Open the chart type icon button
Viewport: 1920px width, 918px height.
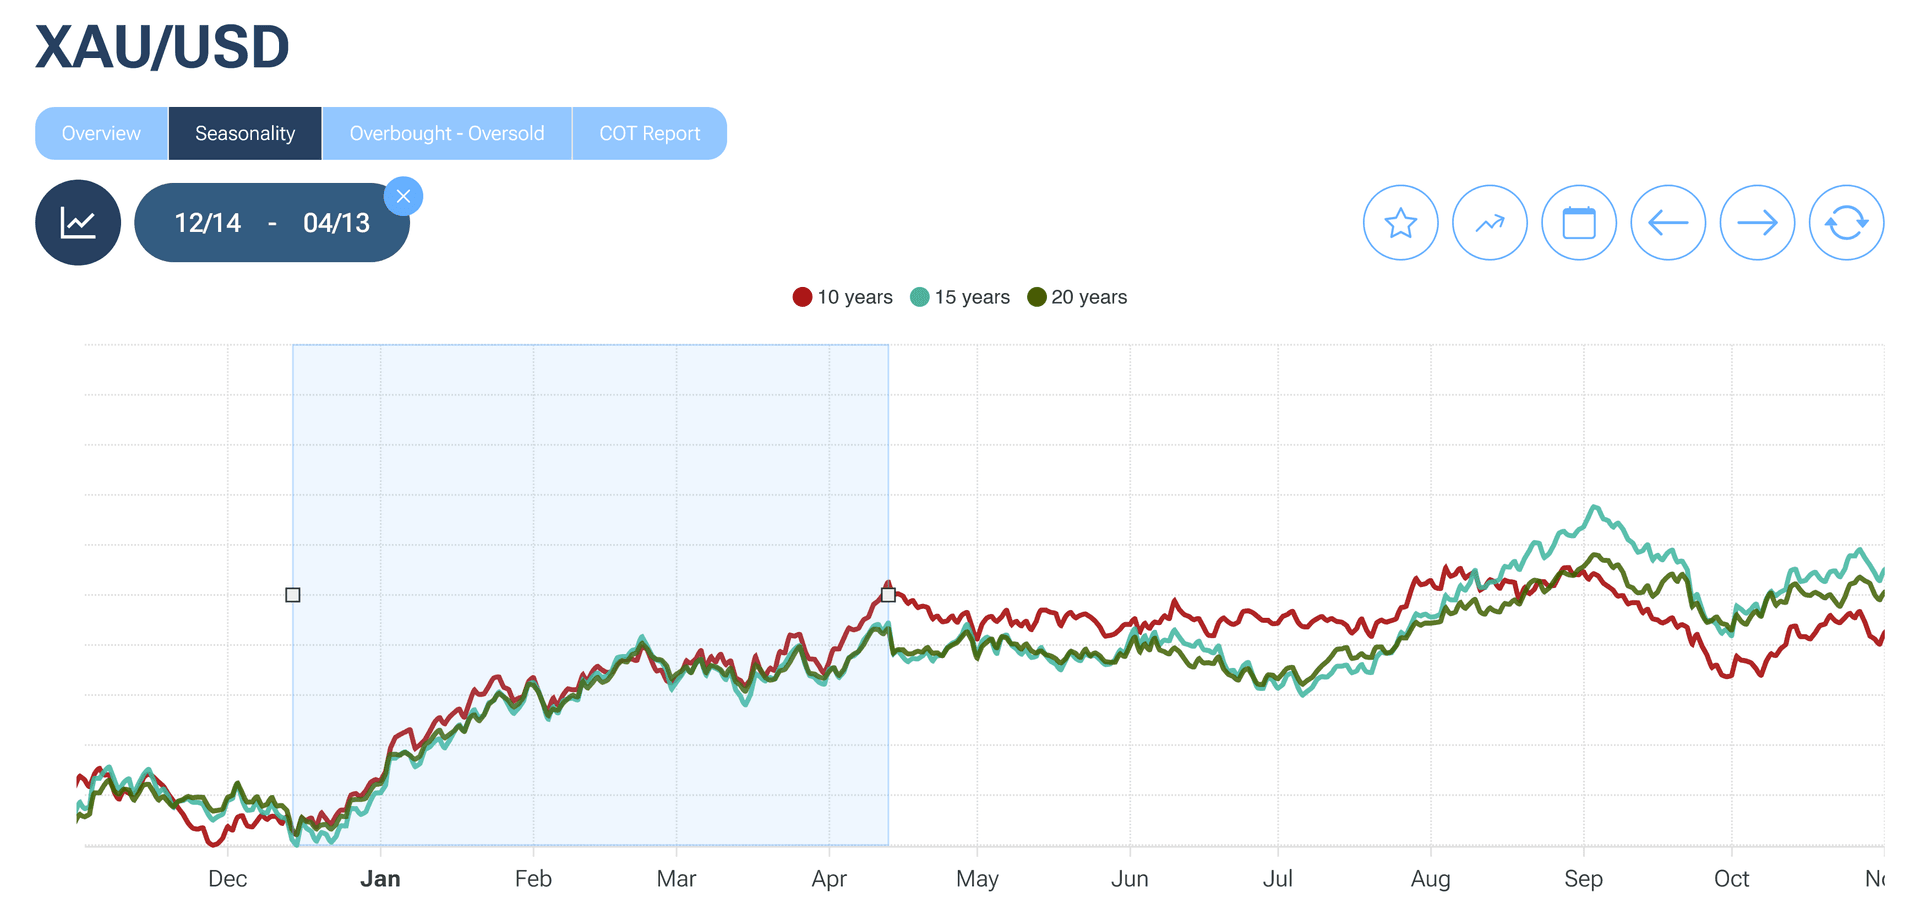click(77, 222)
